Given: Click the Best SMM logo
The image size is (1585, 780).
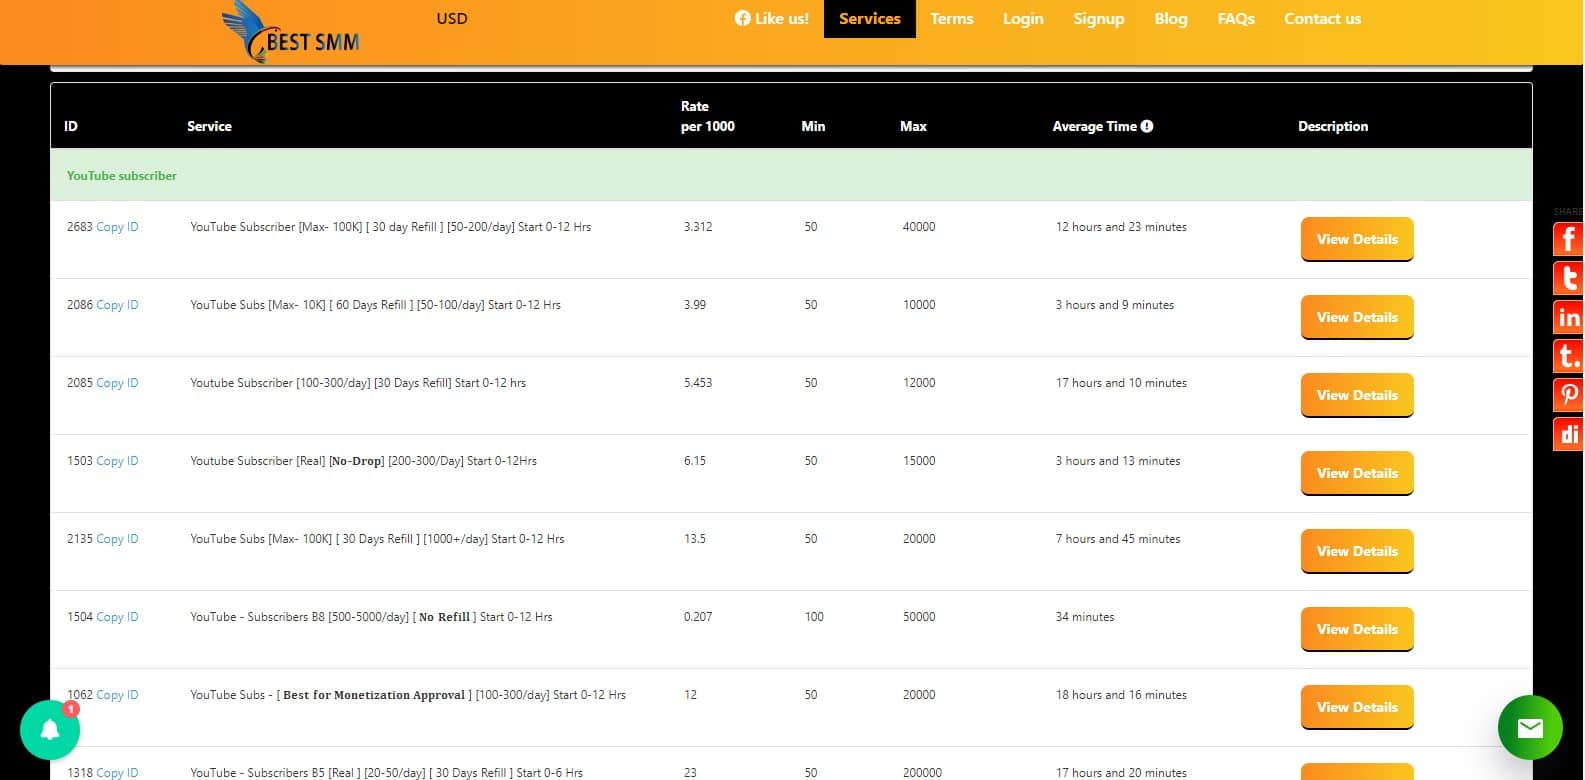Looking at the screenshot, I should (291, 33).
